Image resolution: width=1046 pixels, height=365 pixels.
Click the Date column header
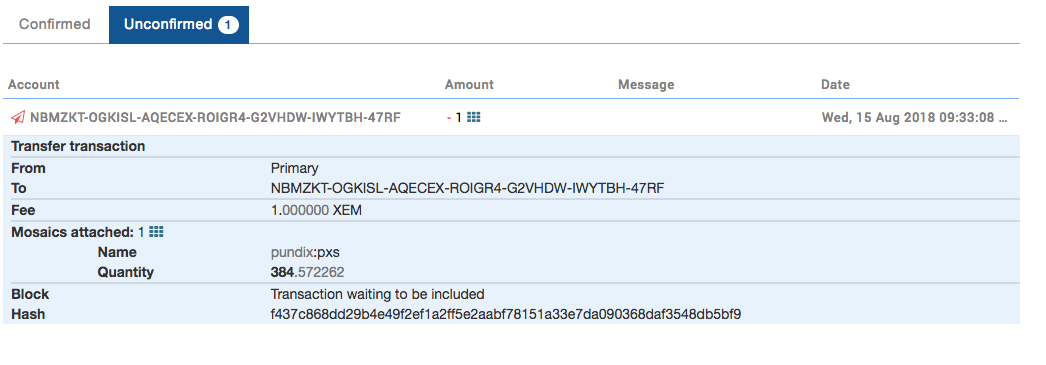coord(835,85)
